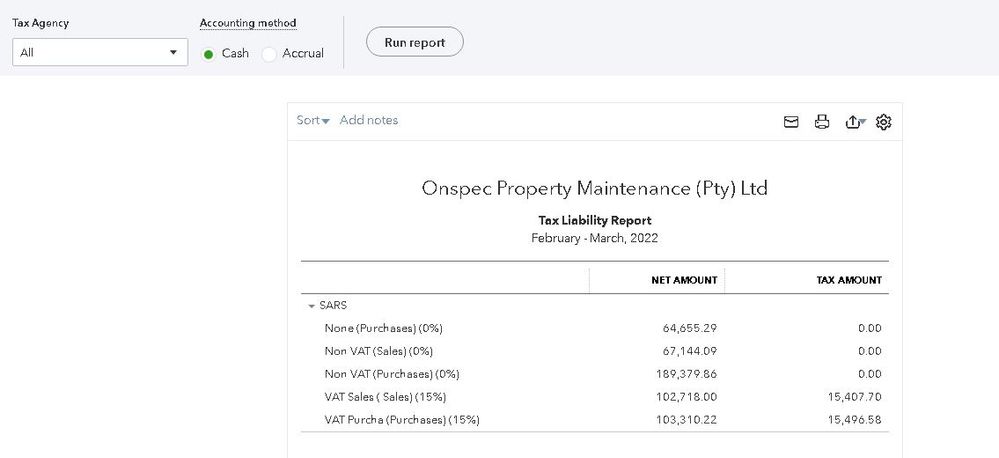Image resolution: width=999 pixels, height=458 pixels.
Task: Click the 64,655.29 net amount
Action: [689, 328]
